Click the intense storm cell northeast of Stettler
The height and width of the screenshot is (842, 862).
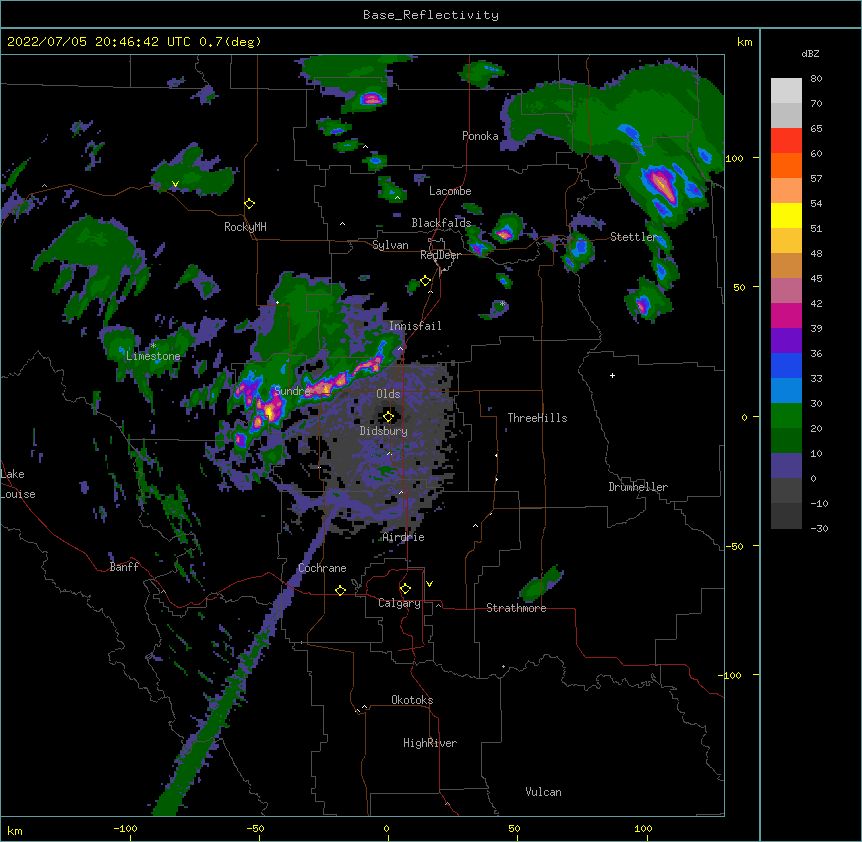coord(664,186)
